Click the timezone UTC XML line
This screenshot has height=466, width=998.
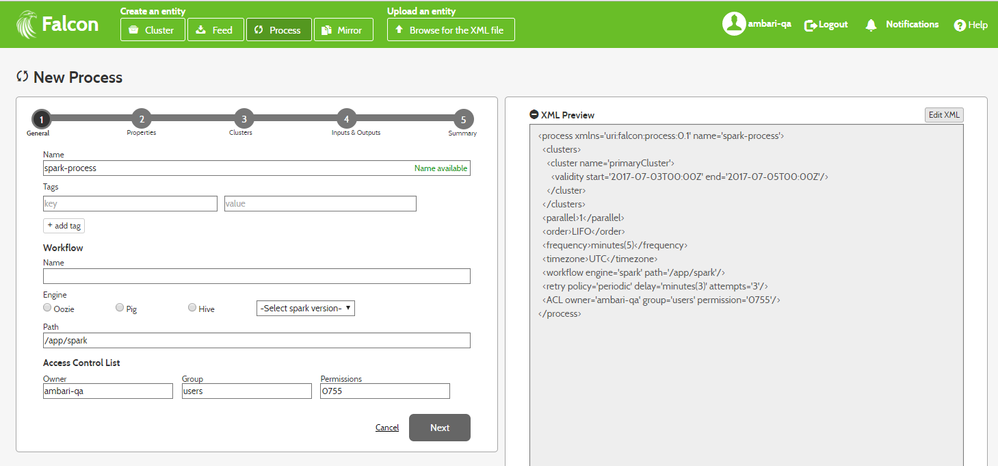click(x=600, y=258)
